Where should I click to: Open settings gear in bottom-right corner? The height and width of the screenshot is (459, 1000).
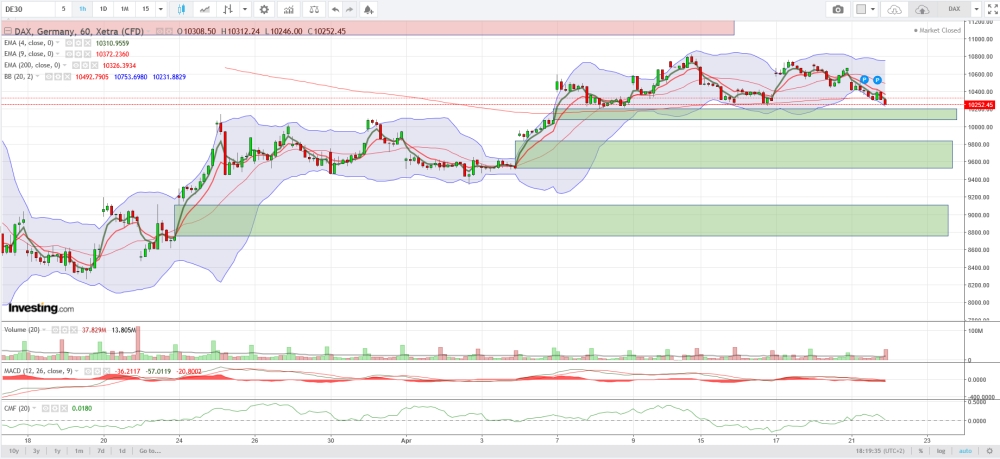pyautogui.click(x=989, y=451)
